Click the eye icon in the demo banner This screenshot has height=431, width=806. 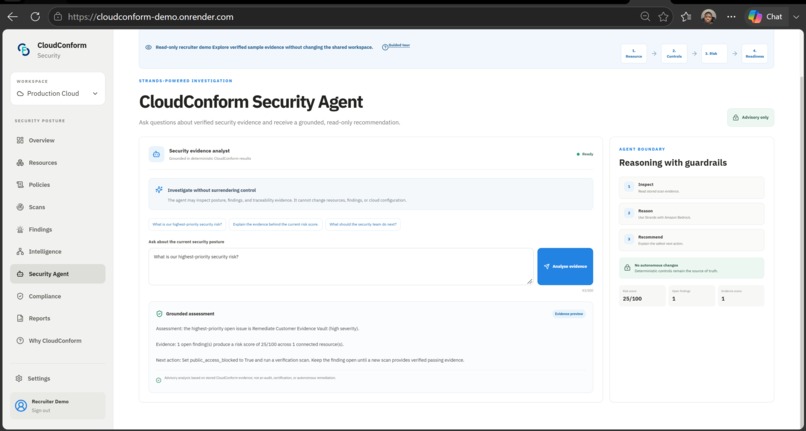point(149,47)
